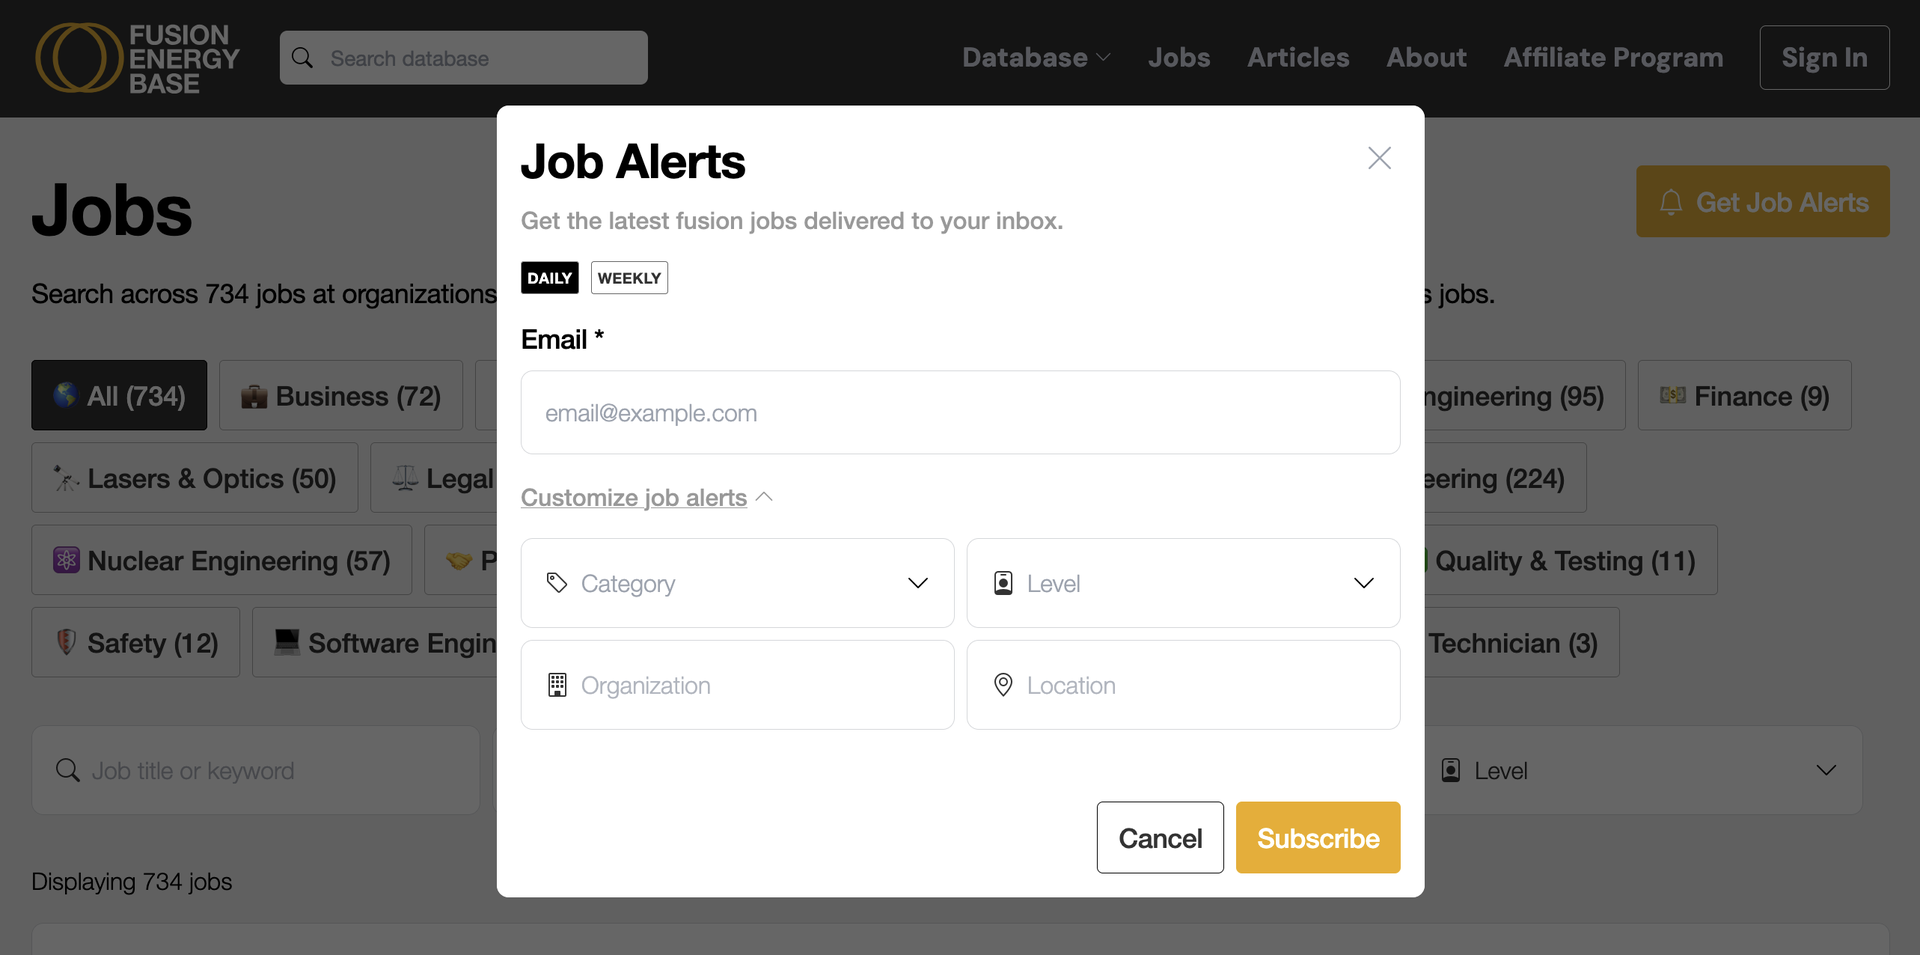Click the map pin icon in Location field
The image size is (1920, 955).
pyautogui.click(x=1003, y=685)
